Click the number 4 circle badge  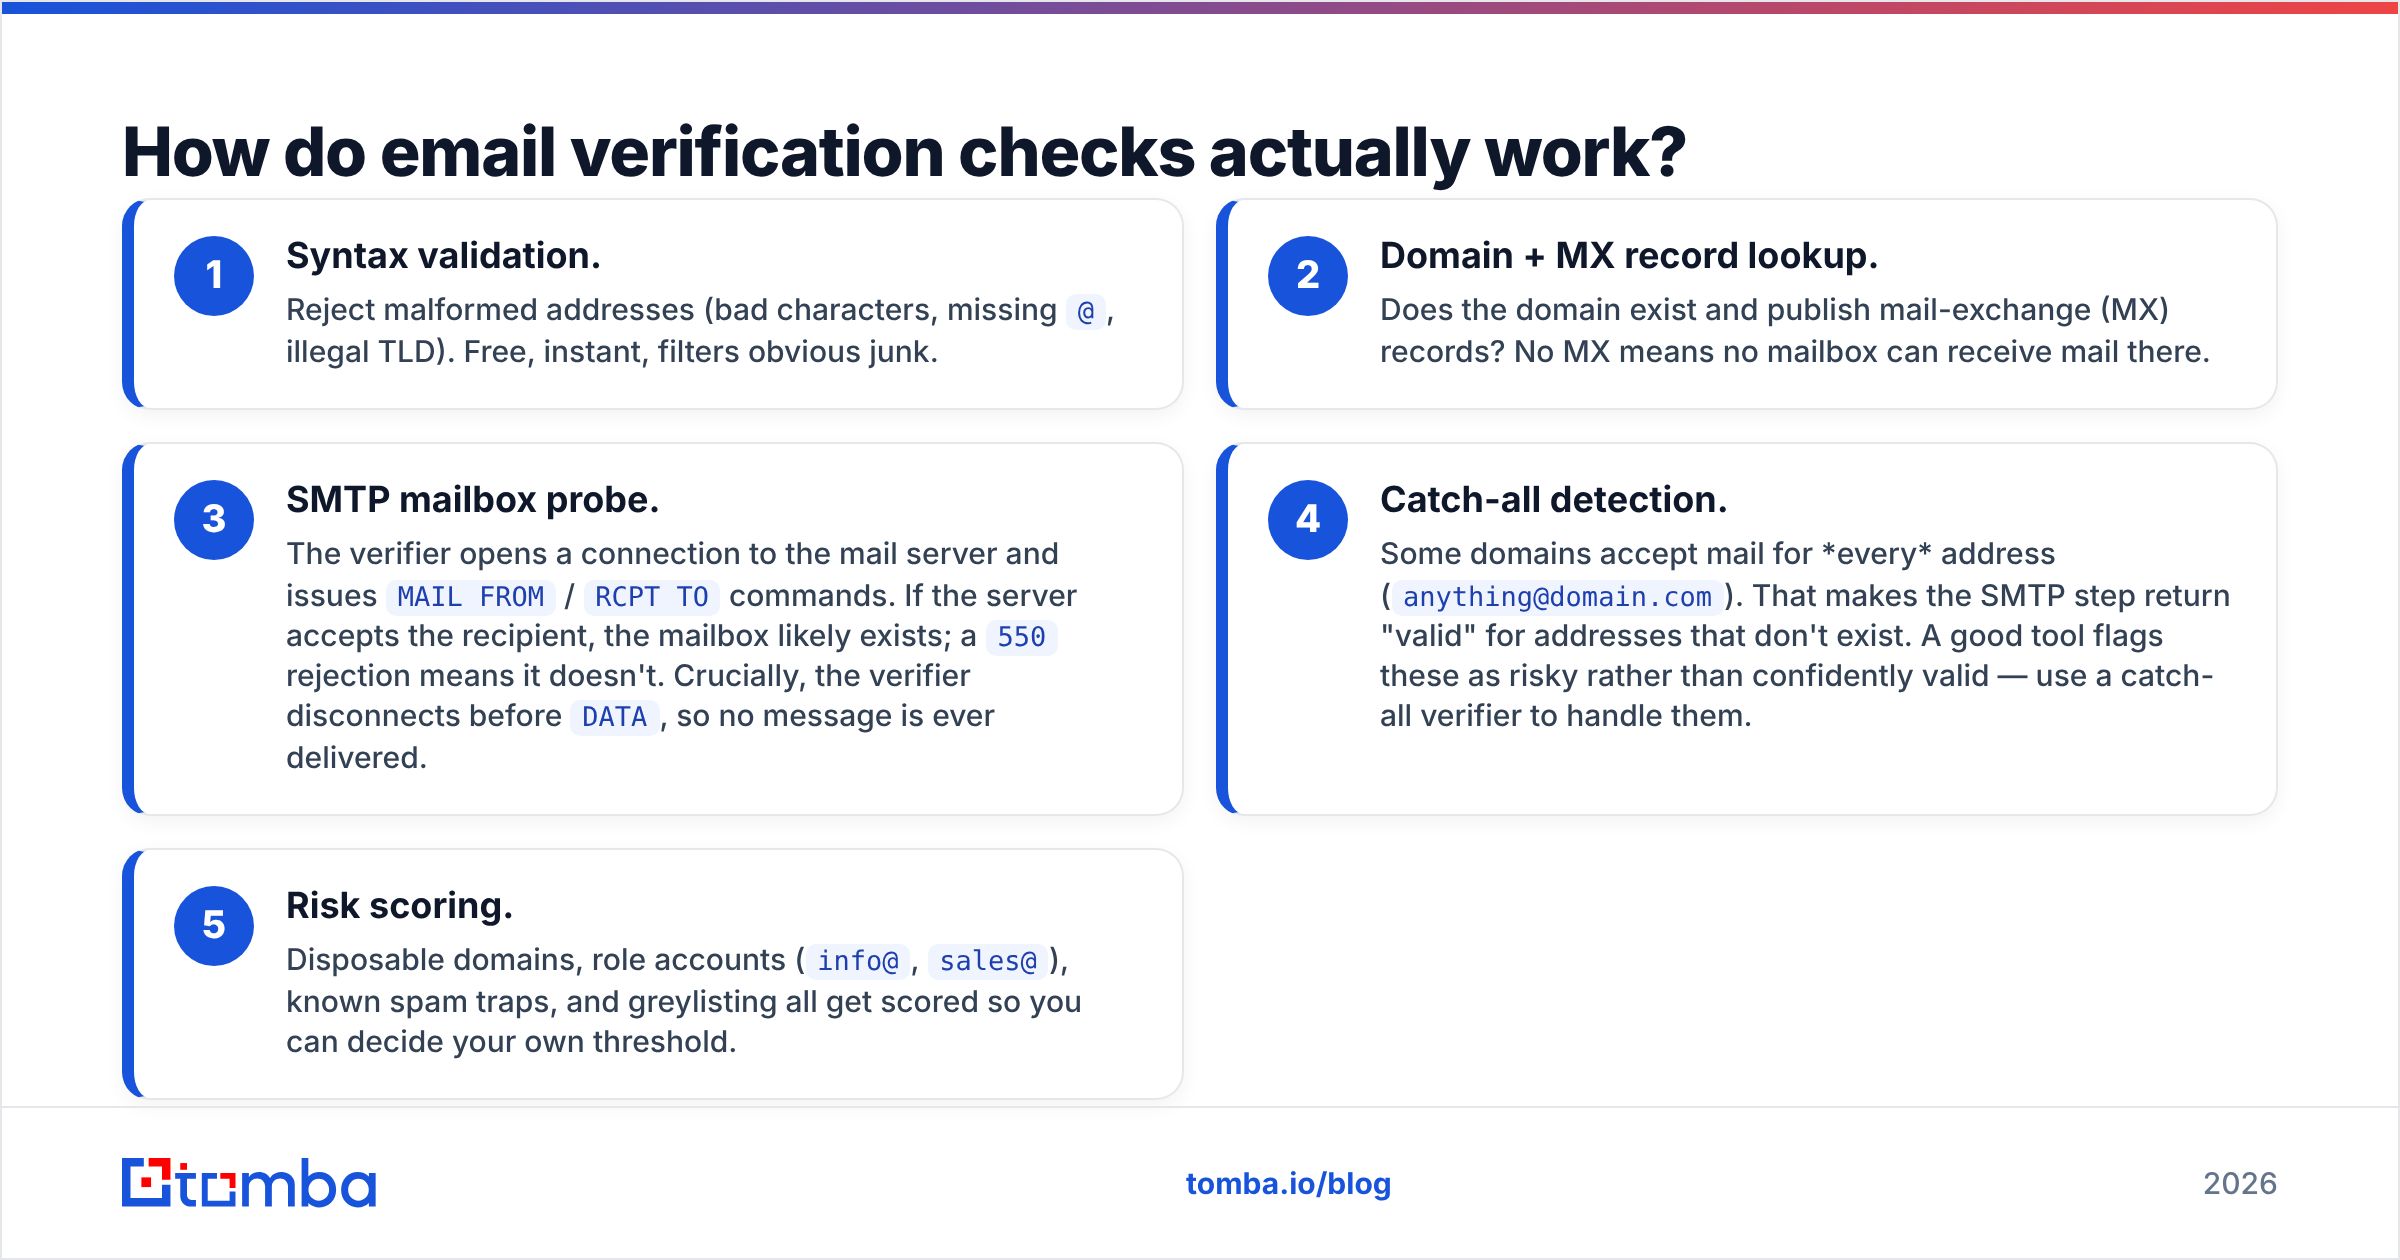click(x=1308, y=520)
